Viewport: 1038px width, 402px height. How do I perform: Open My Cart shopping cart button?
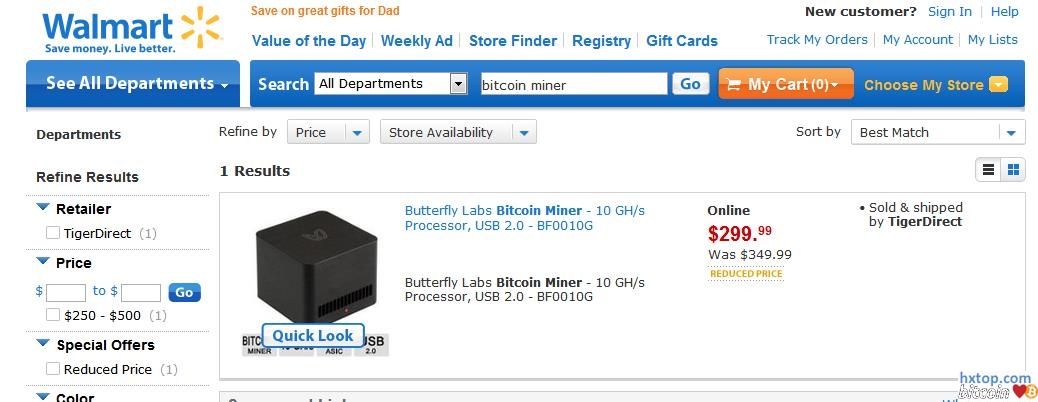pyautogui.click(x=785, y=85)
